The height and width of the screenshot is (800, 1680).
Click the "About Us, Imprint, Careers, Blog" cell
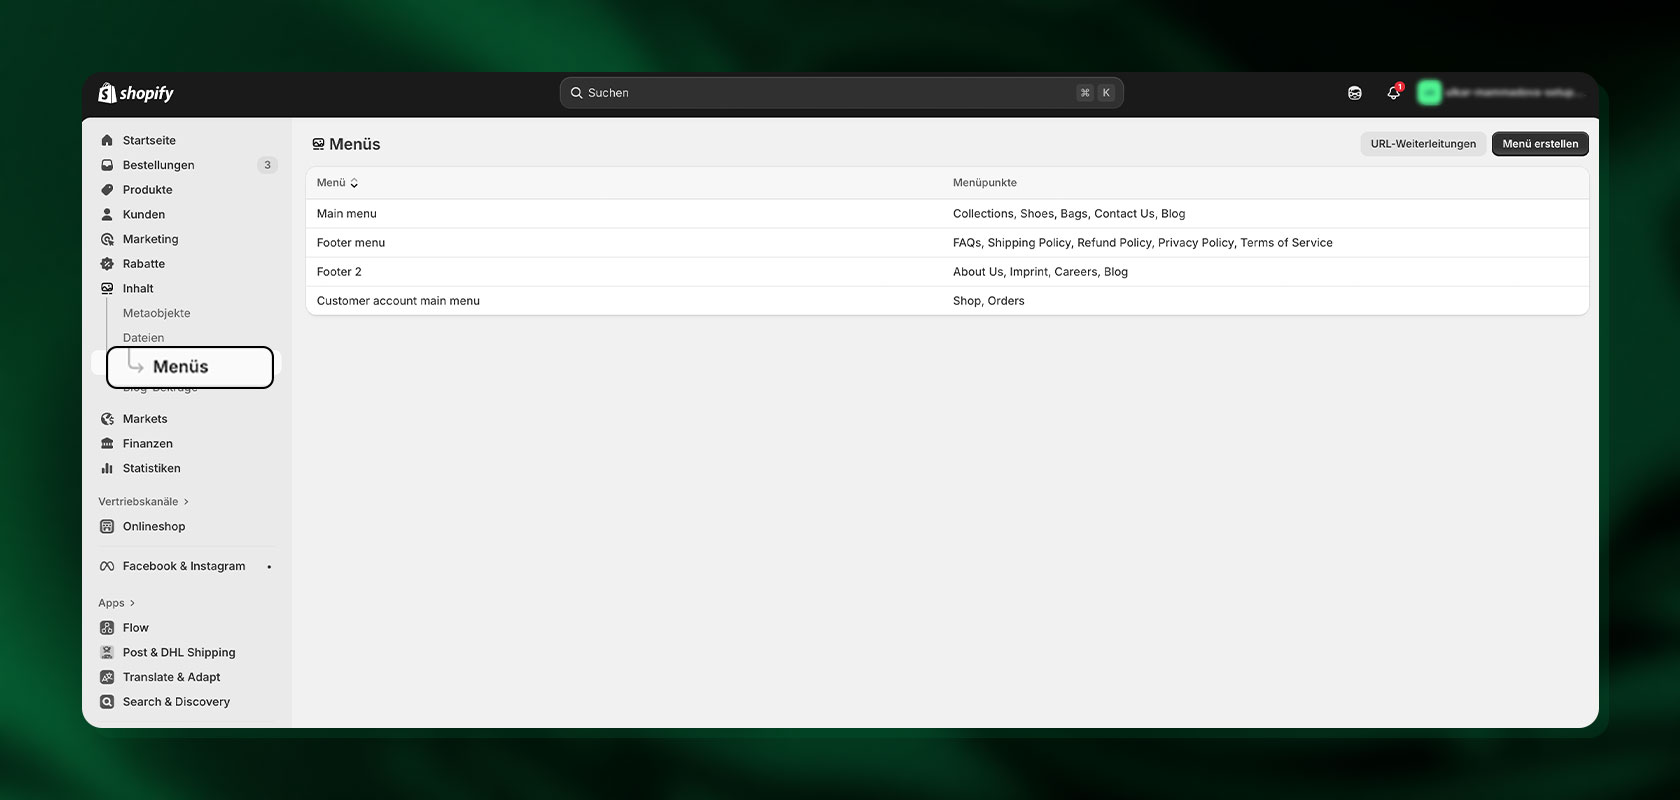click(1040, 272)
